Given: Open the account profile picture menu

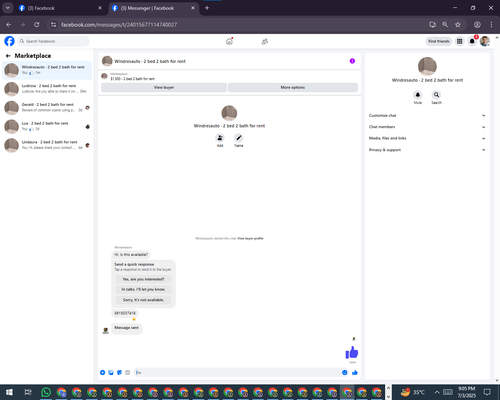Looking at the screenshot, I should (485, 41).
